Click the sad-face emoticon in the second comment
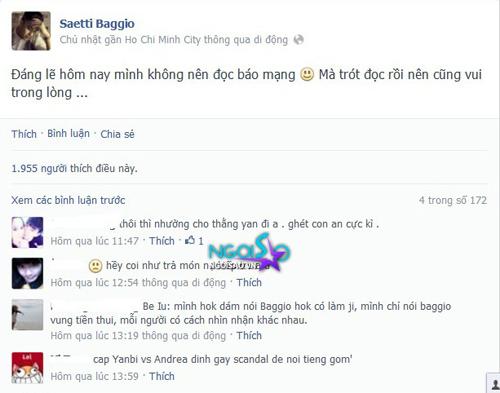The width and height of the screenshot is (500, 393). point(95,266)
